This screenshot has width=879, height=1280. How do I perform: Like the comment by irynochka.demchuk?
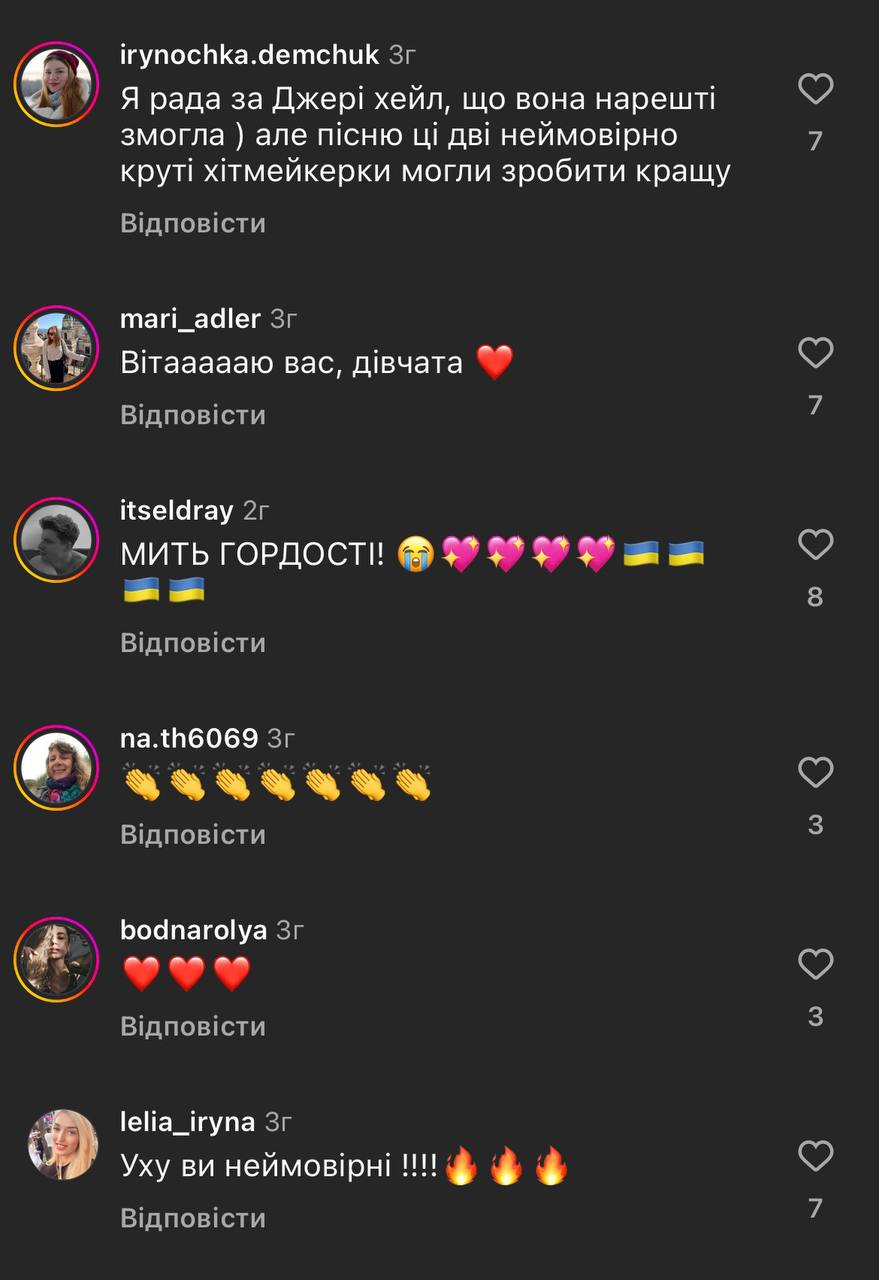[816, 89]
